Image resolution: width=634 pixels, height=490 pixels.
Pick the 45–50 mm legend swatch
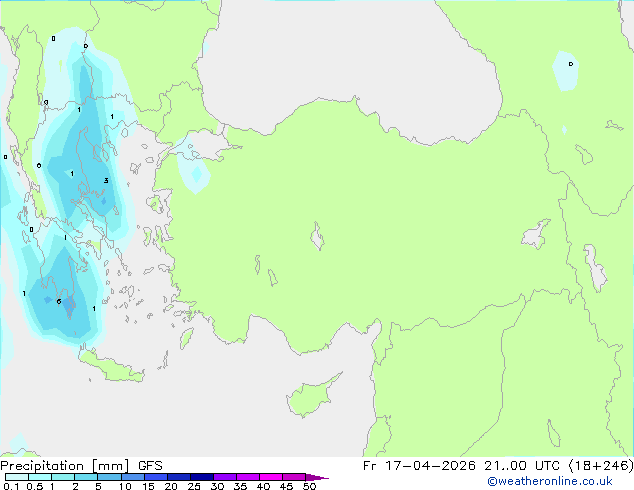(294, 477)
